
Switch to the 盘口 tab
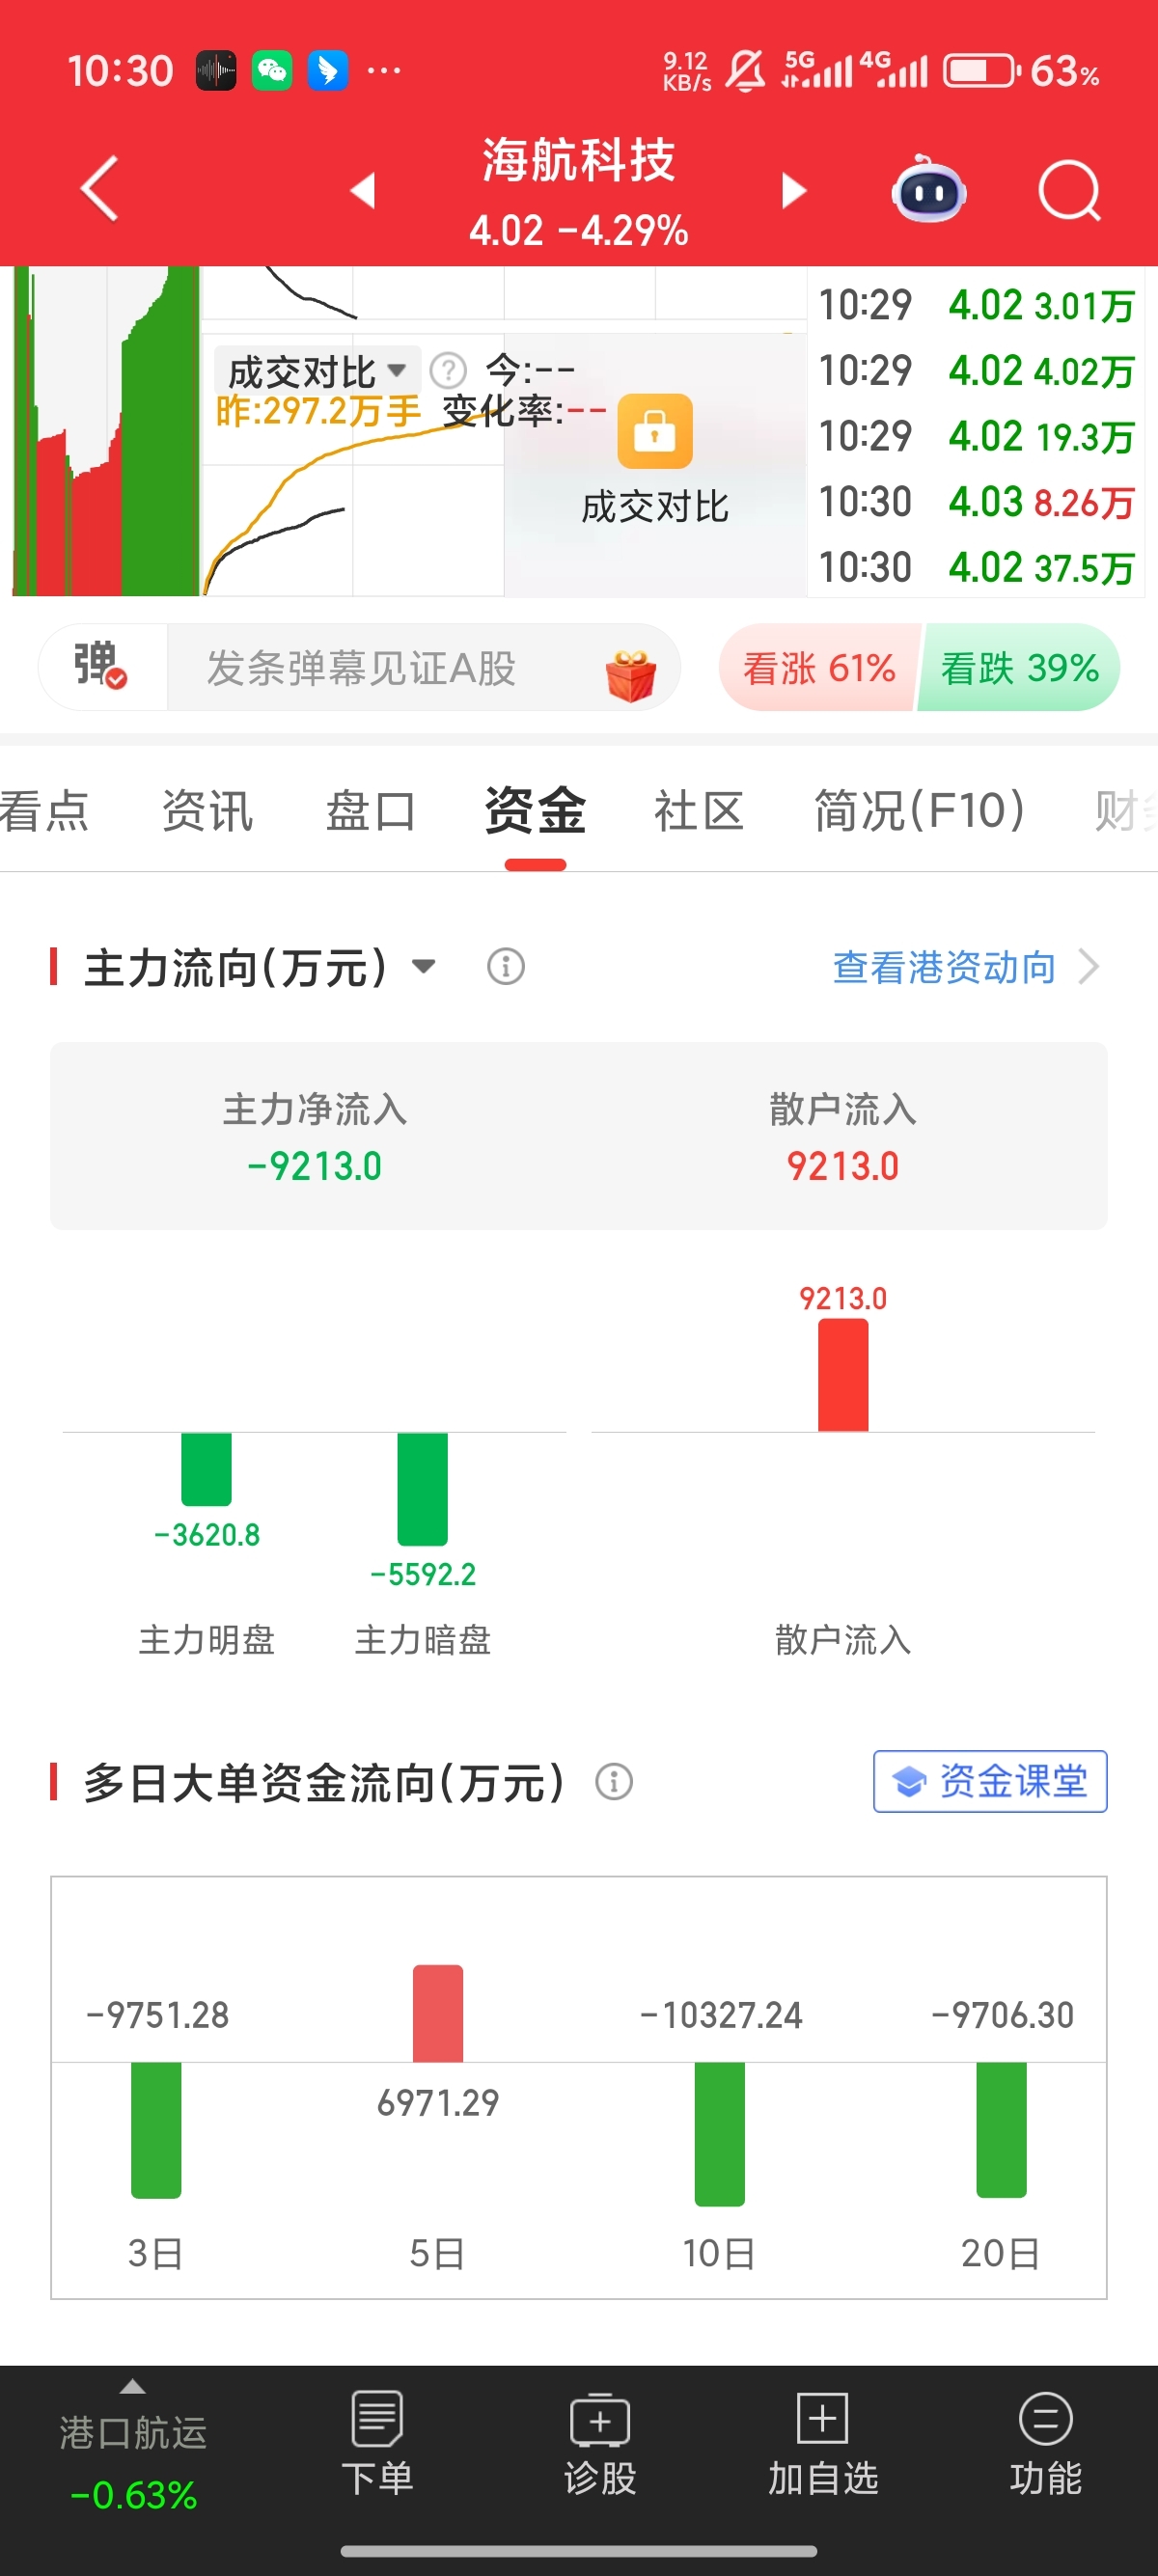pos(370,810)
